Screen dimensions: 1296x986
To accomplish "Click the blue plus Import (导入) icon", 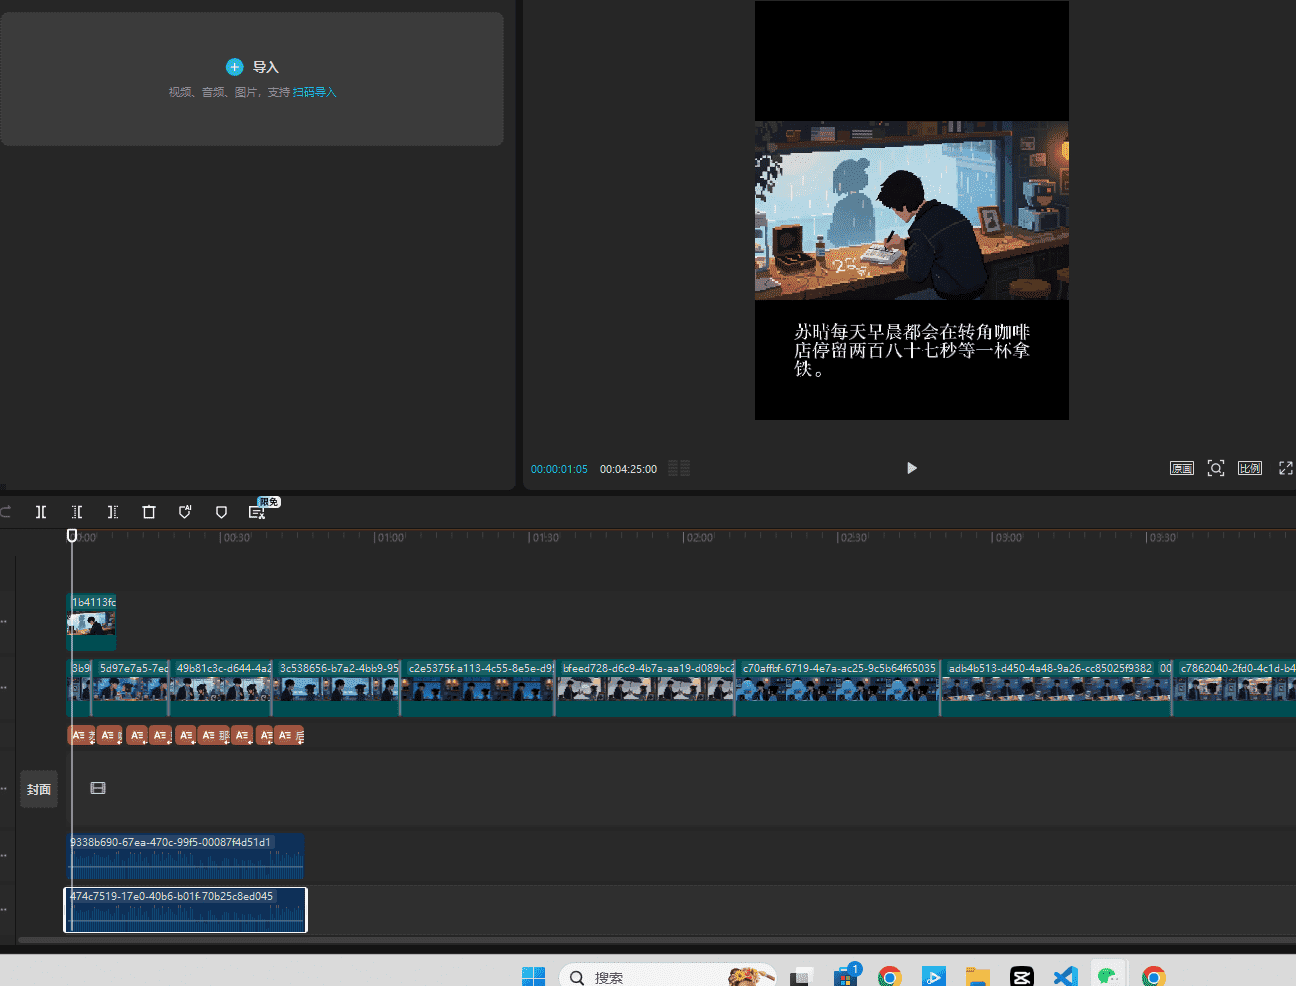I will click(234, 67).
